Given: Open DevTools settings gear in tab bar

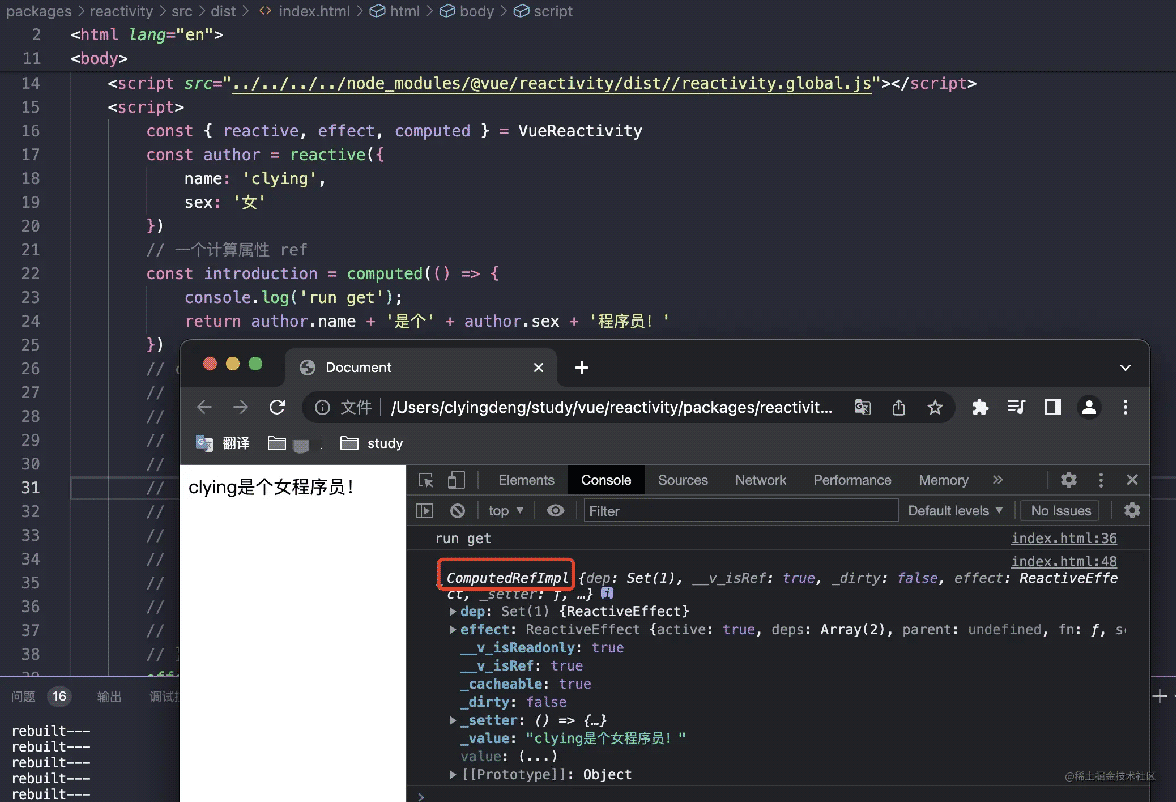Looking at the screenshot, I should pyautogui.click(x=1069, y=480).
